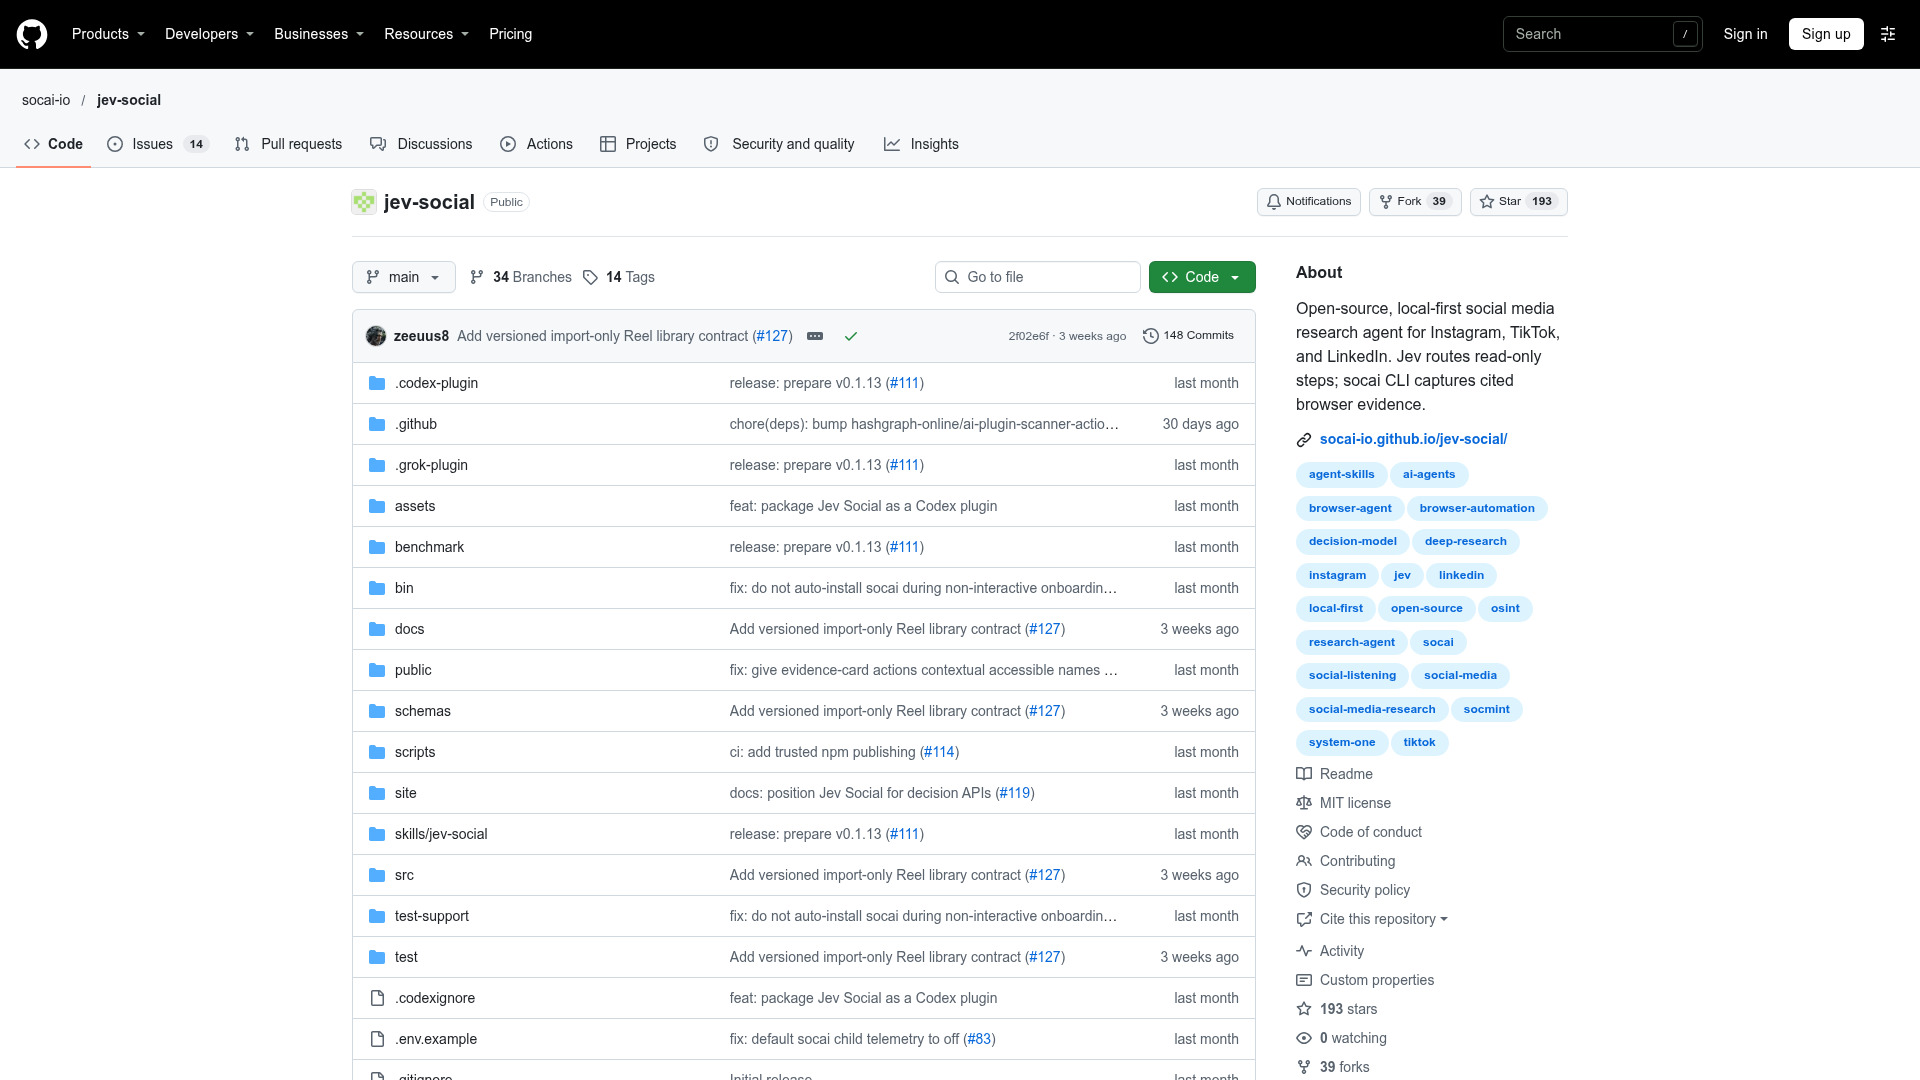Click the Search box in header

[1602, 34]
